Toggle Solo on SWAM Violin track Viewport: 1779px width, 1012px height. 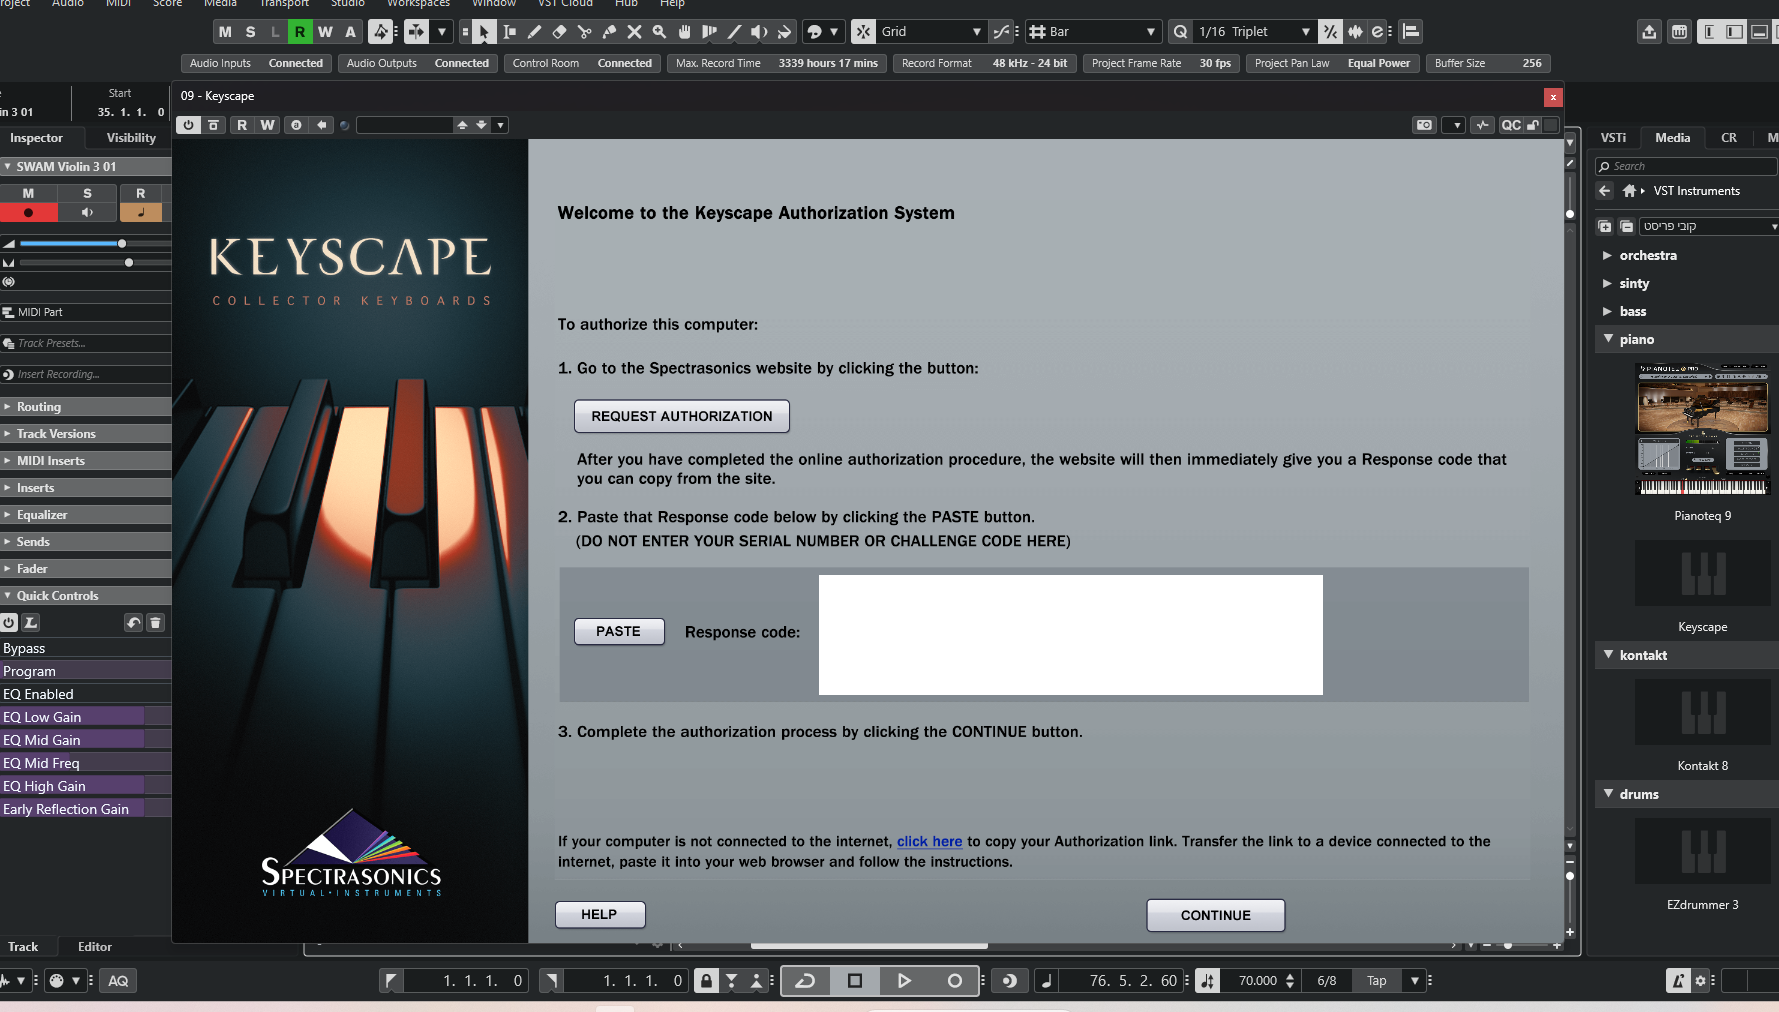87,193
